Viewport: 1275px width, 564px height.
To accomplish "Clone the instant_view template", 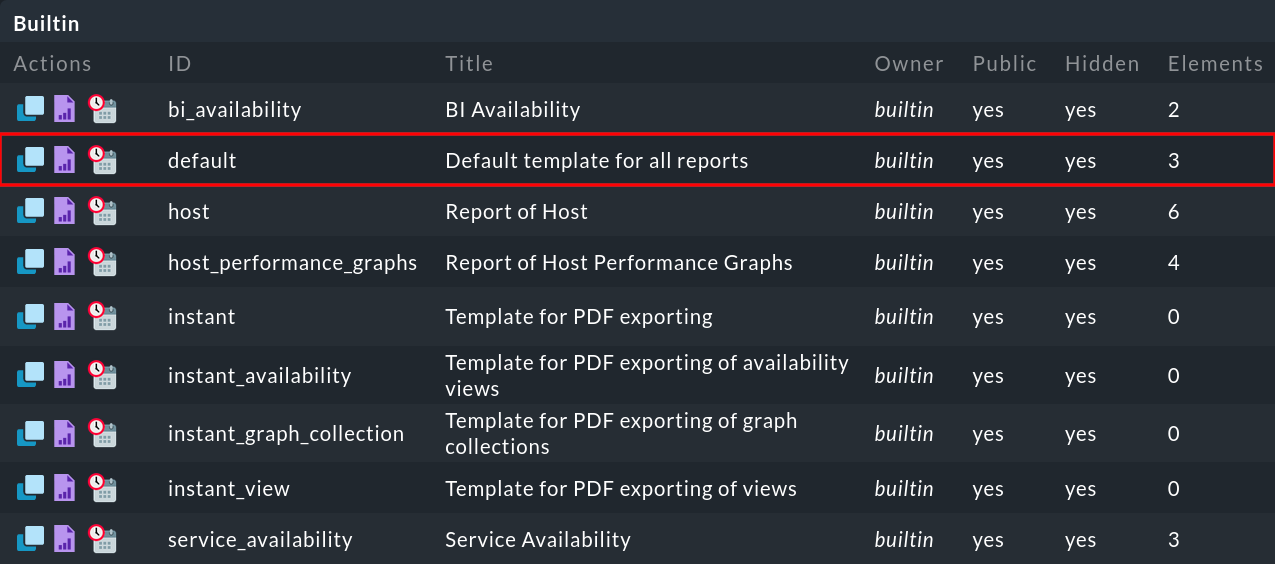I will pyautogui.click(x=31, y=488).
